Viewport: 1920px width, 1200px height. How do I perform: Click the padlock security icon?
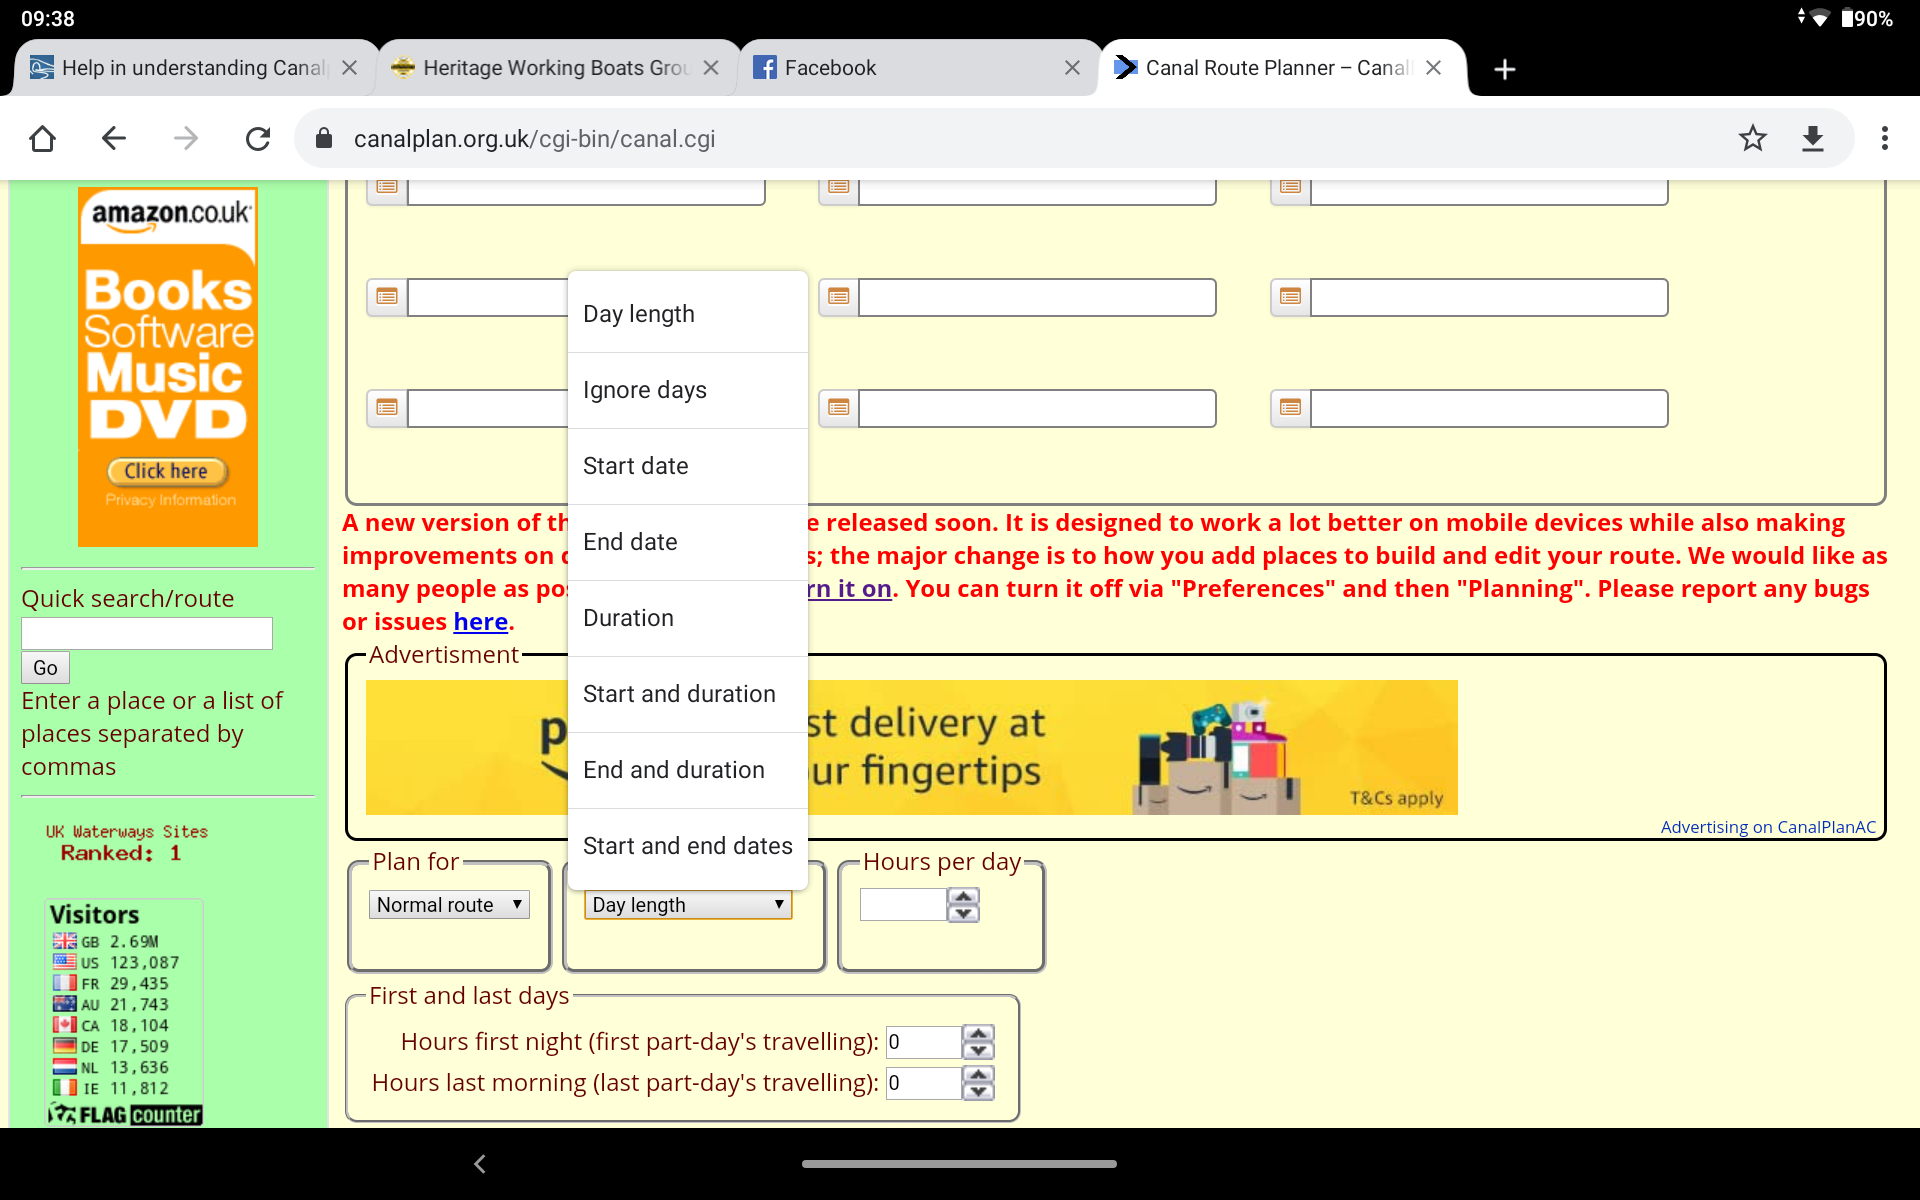[x=323, y=138]
